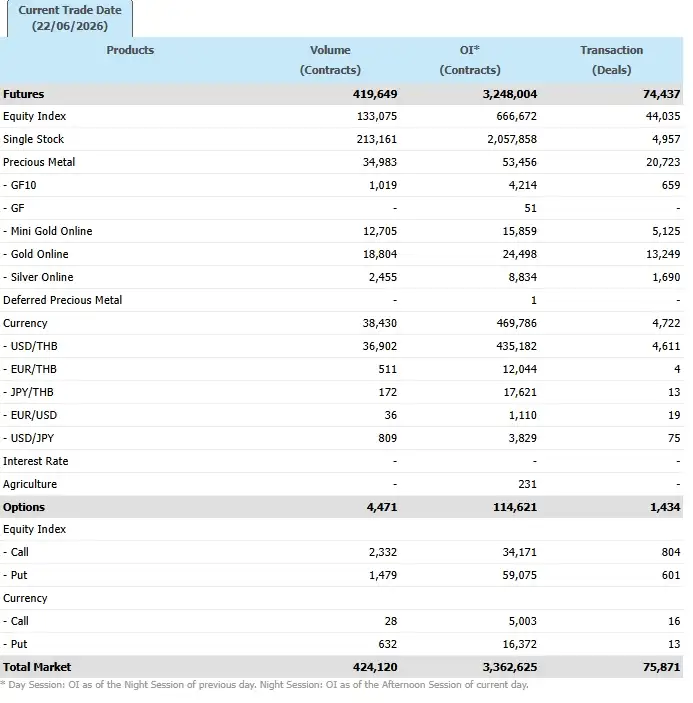Click the Volume (Contracts) column header
The image size is (693, 703).
click(330, 60)
